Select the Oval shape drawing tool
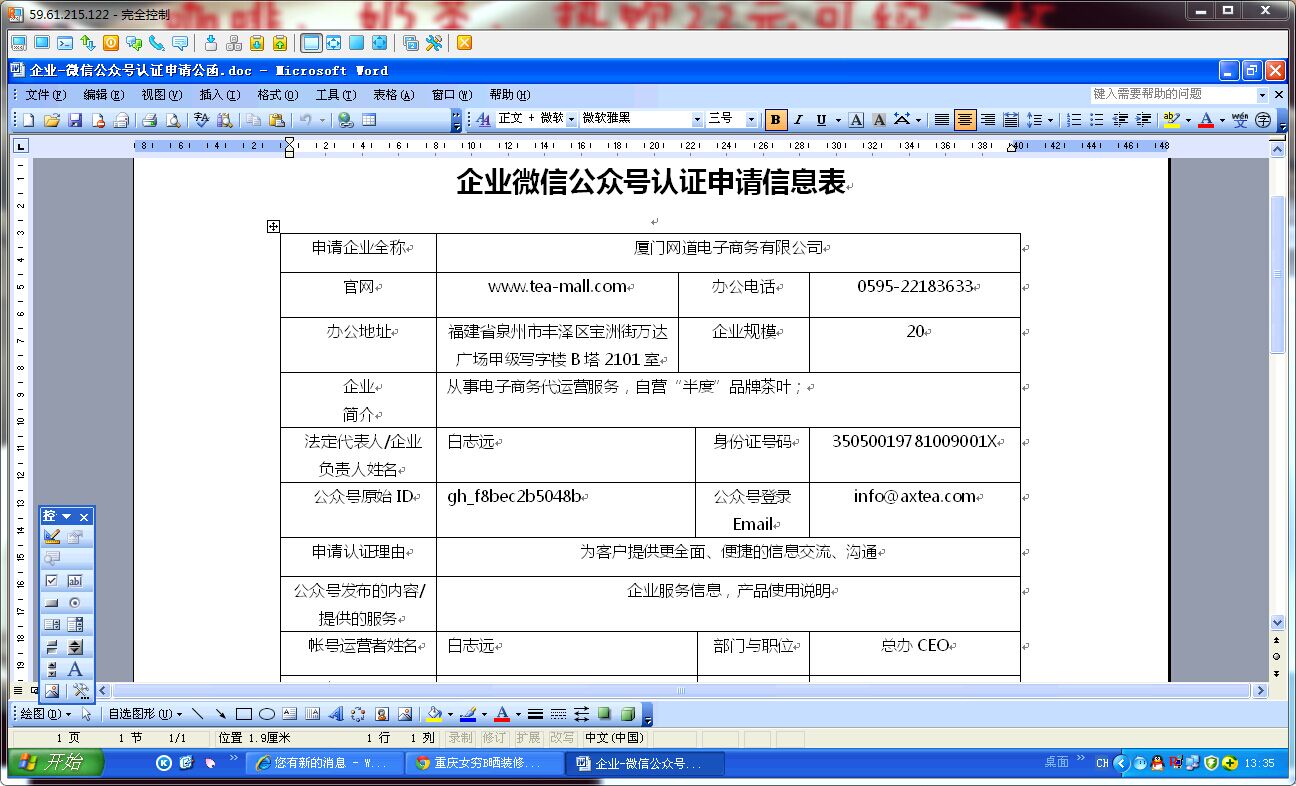The height and width of the screenshot is (786, 1296). coord(267,714)
